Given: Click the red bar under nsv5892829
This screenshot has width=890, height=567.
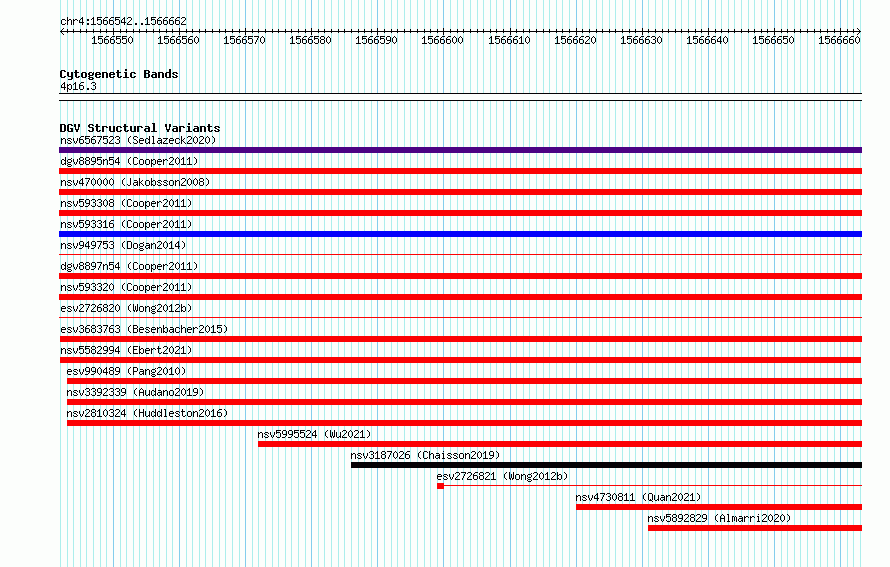Looking at the screenshot, I should coord(755,528).
